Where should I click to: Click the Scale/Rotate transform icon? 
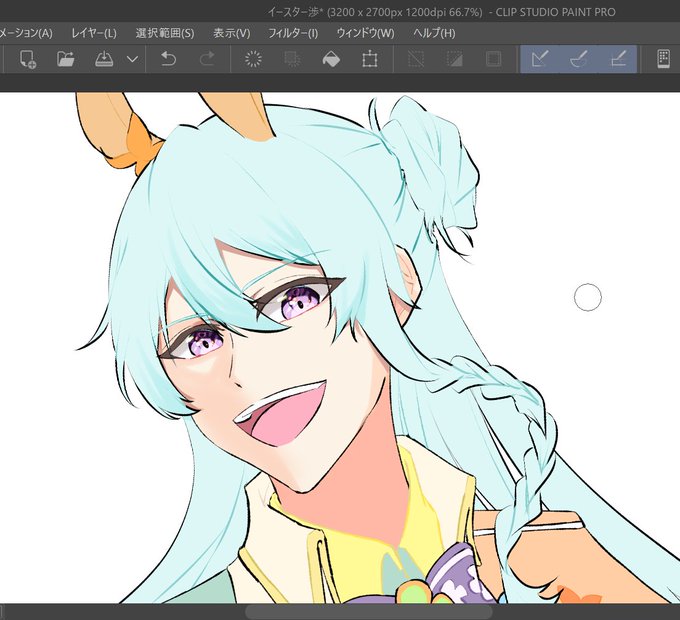tap(369, 59)
